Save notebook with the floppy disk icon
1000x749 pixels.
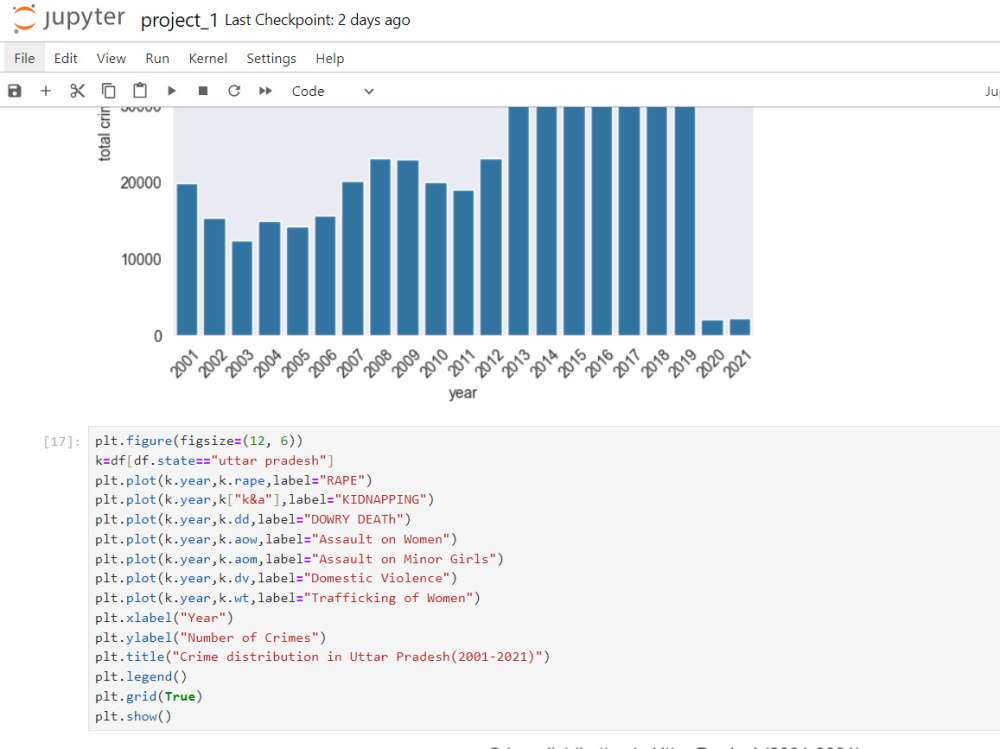pyautogui.click(x=15, y=91)
